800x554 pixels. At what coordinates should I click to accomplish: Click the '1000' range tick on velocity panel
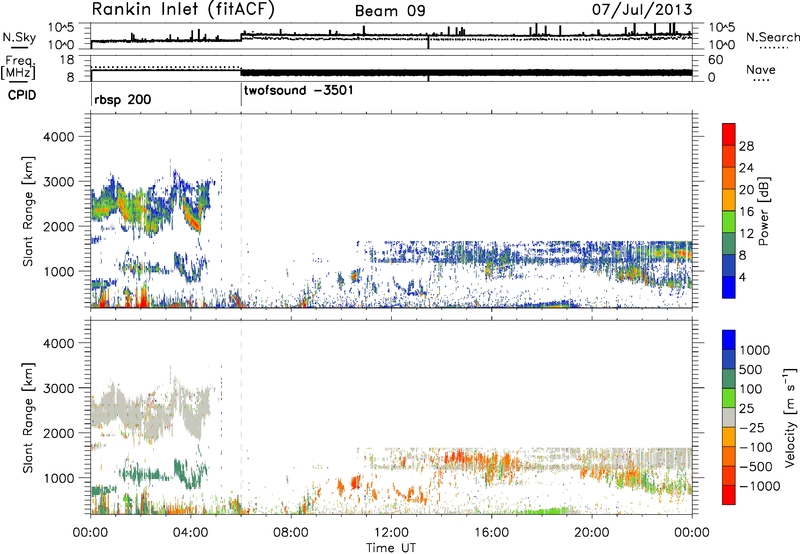point(61,478)
